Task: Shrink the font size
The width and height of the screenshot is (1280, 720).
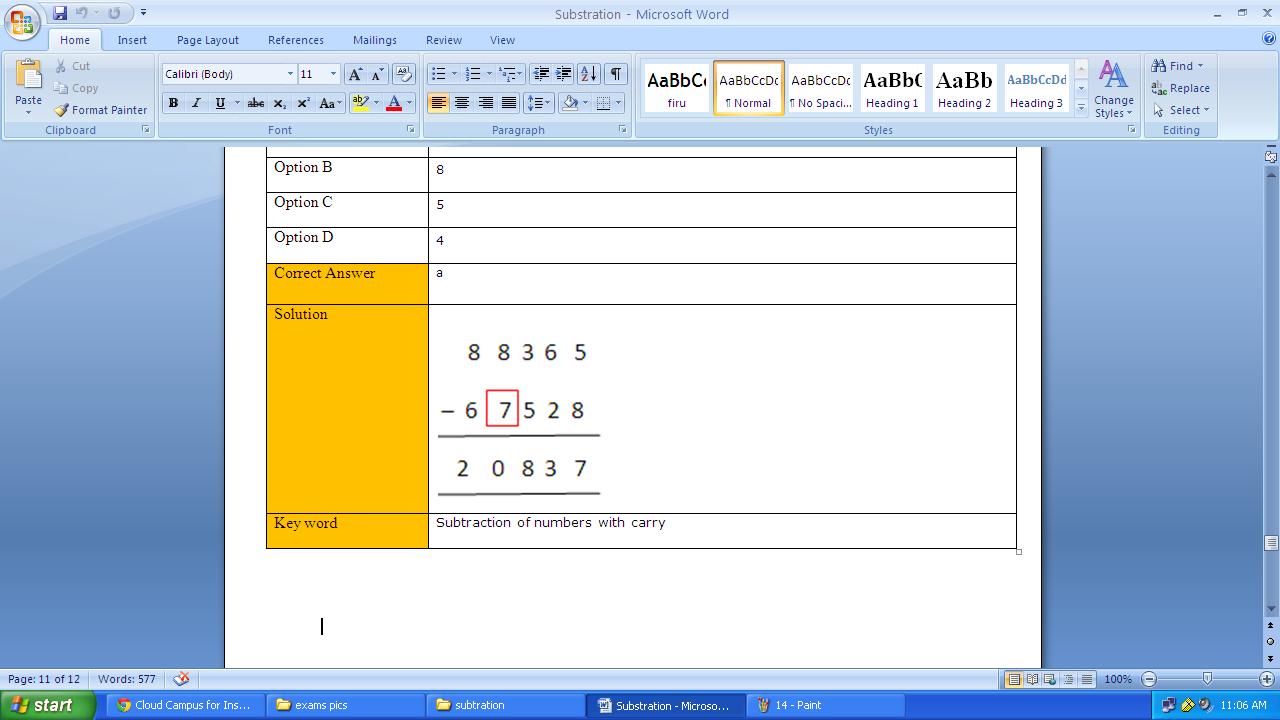Action: pyautogui.click(x=377, y=74)
